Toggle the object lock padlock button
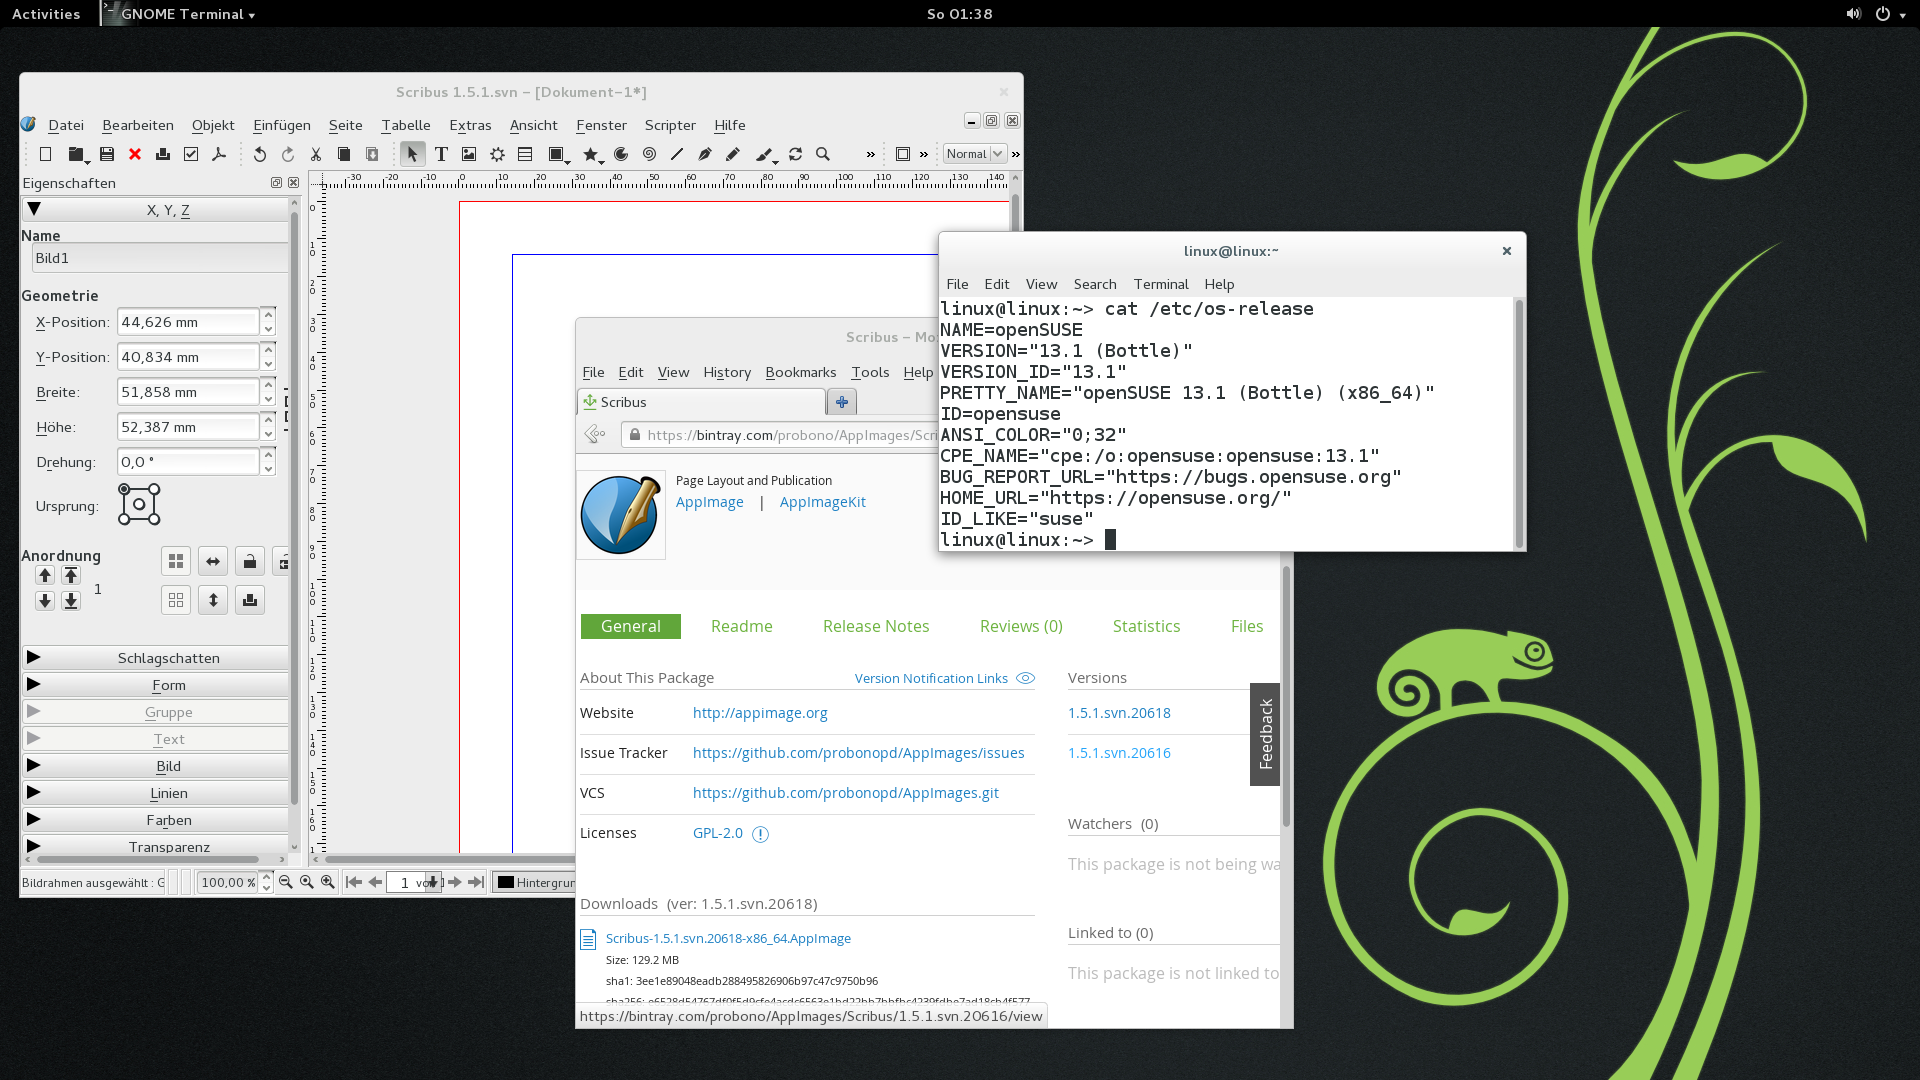 click(250, 562)
